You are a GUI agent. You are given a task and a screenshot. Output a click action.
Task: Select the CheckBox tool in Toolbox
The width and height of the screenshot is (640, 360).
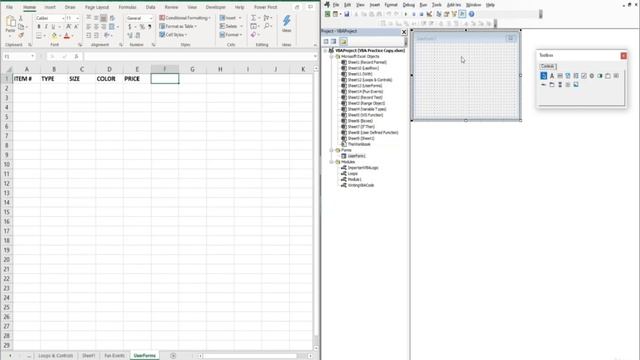[x=584, y=76]
